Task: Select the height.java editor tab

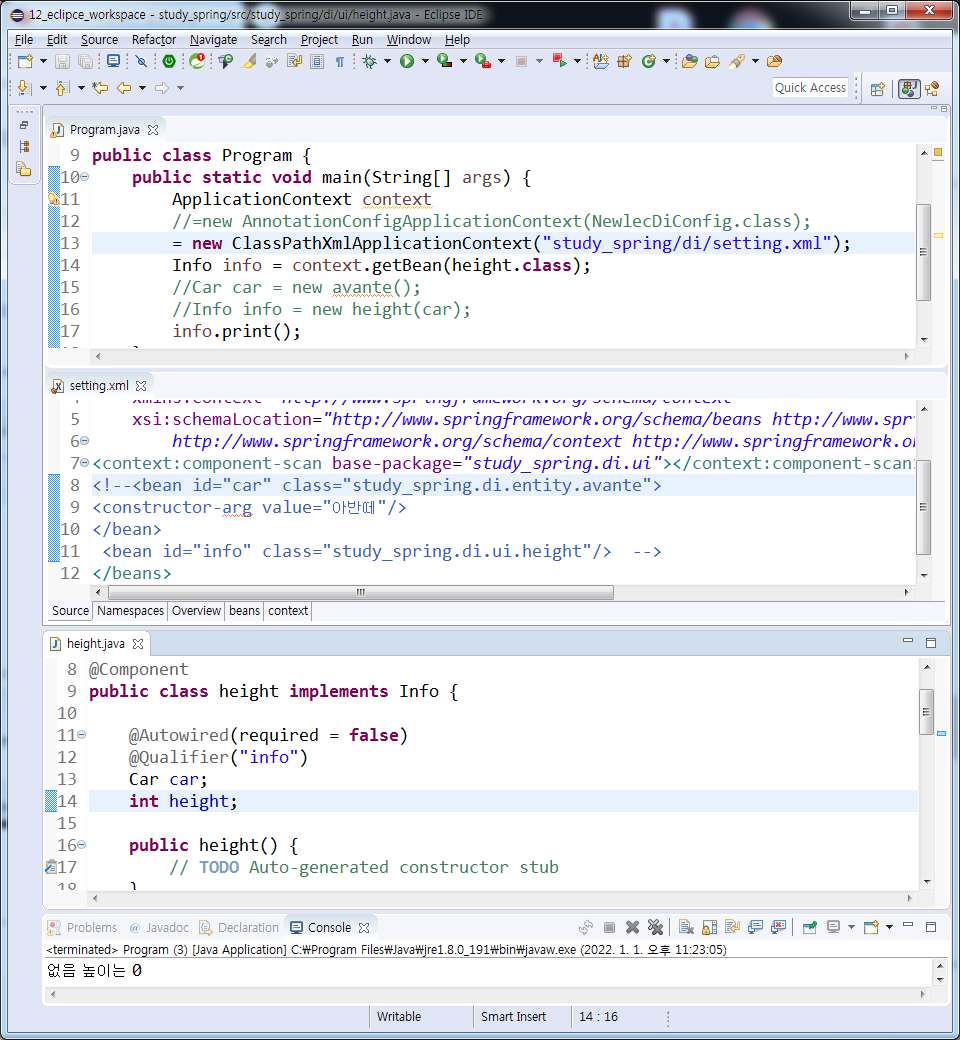Action: (x=95, y=644)
